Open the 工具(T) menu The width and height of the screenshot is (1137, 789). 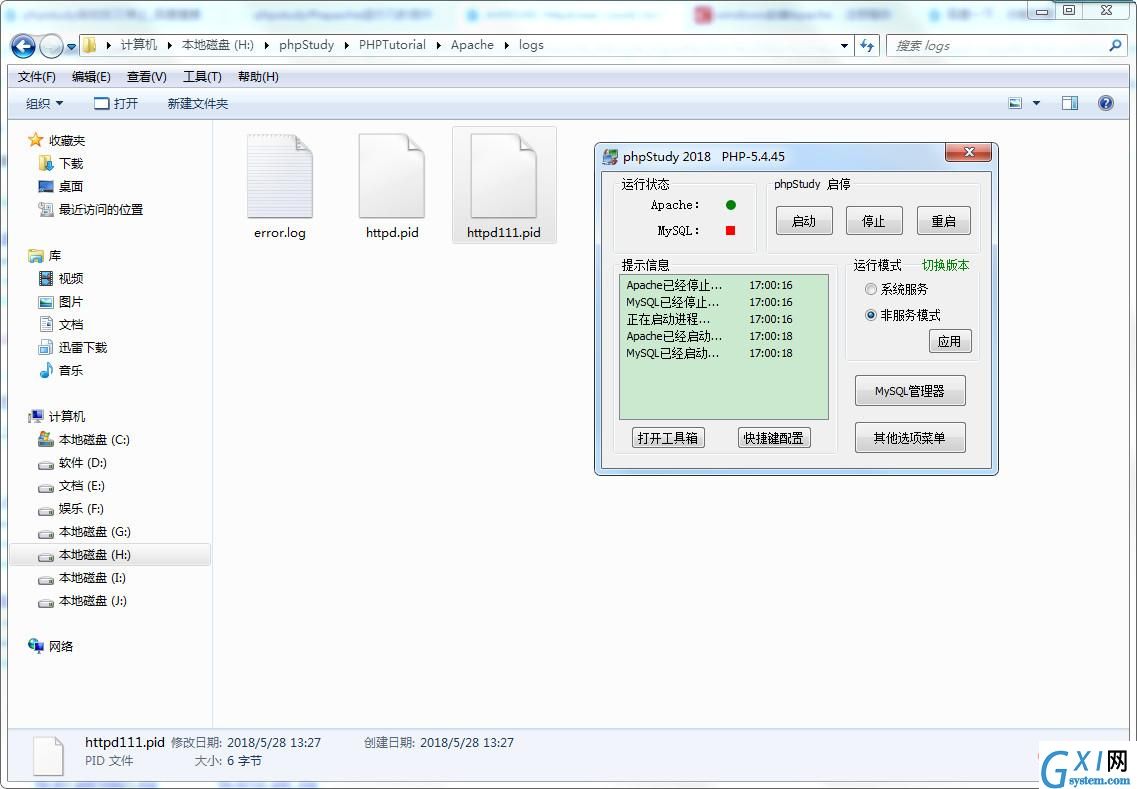click(202, 77)
